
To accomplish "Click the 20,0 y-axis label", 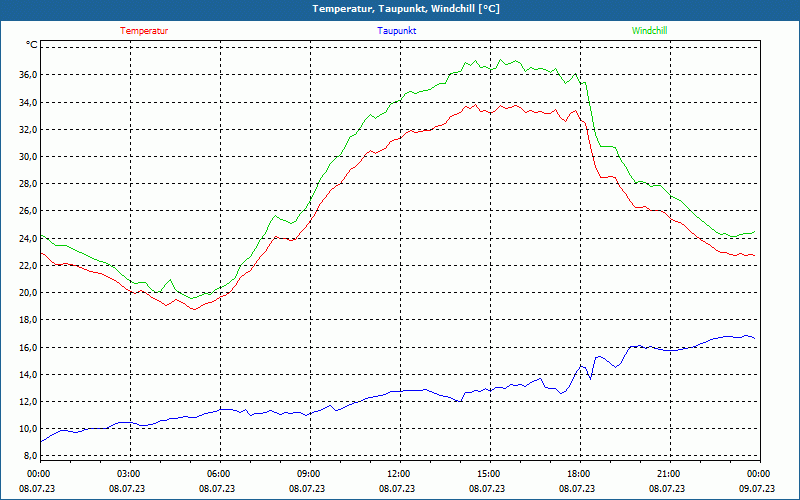I will point(28,292).
